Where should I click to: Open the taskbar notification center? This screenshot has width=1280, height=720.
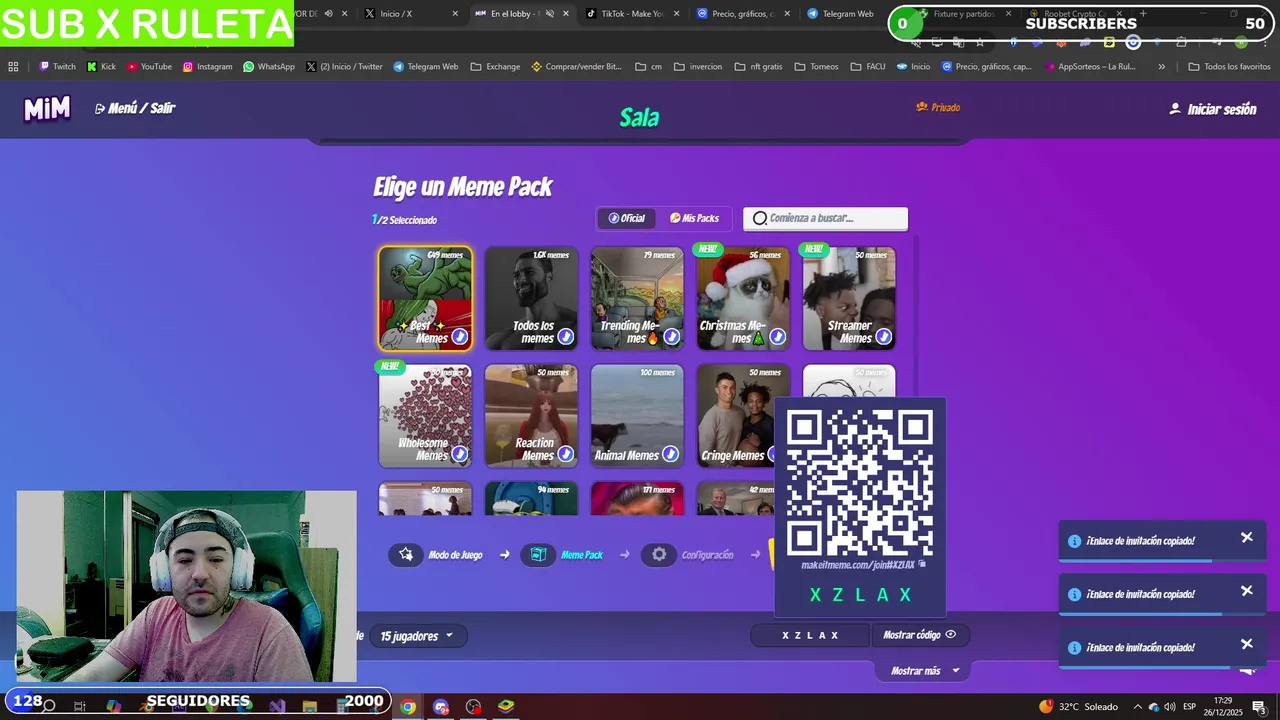(x=1258, y=707)
